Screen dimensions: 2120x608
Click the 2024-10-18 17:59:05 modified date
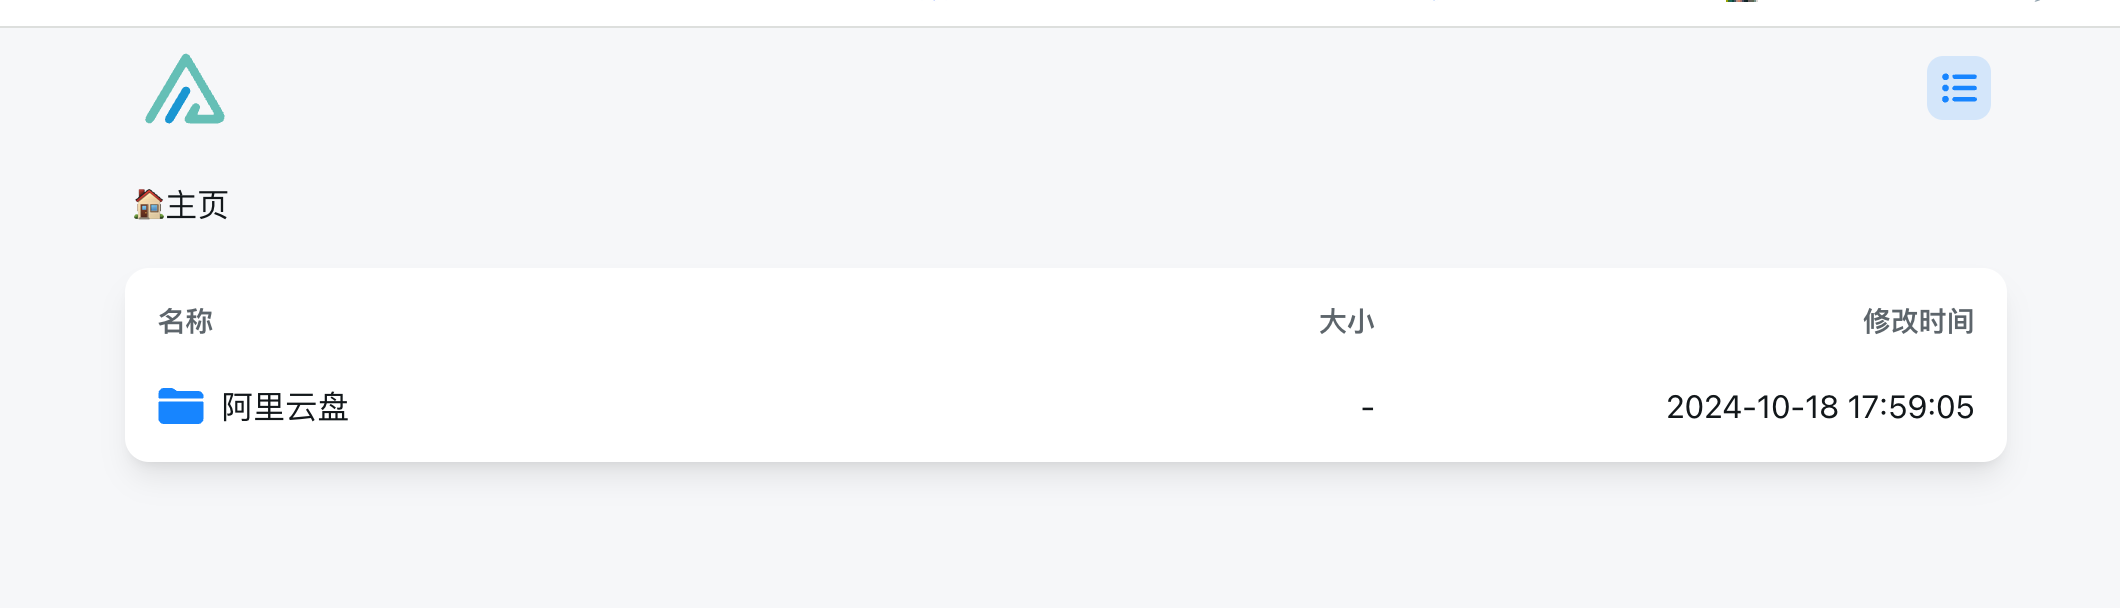[x=1820, y=407]
